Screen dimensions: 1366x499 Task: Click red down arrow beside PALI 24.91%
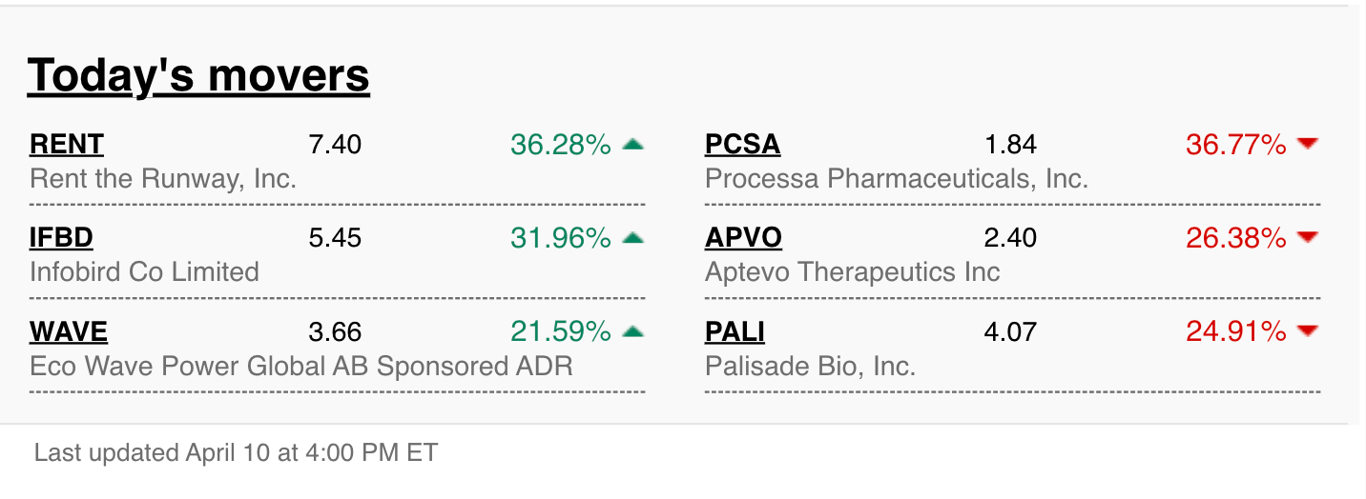(x=1307, y=331)
